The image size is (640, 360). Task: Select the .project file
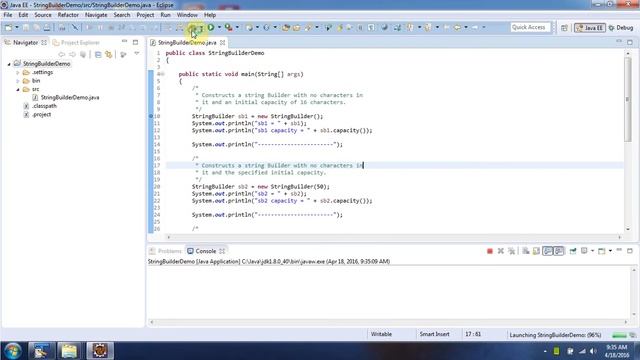(x=41, y=115)
